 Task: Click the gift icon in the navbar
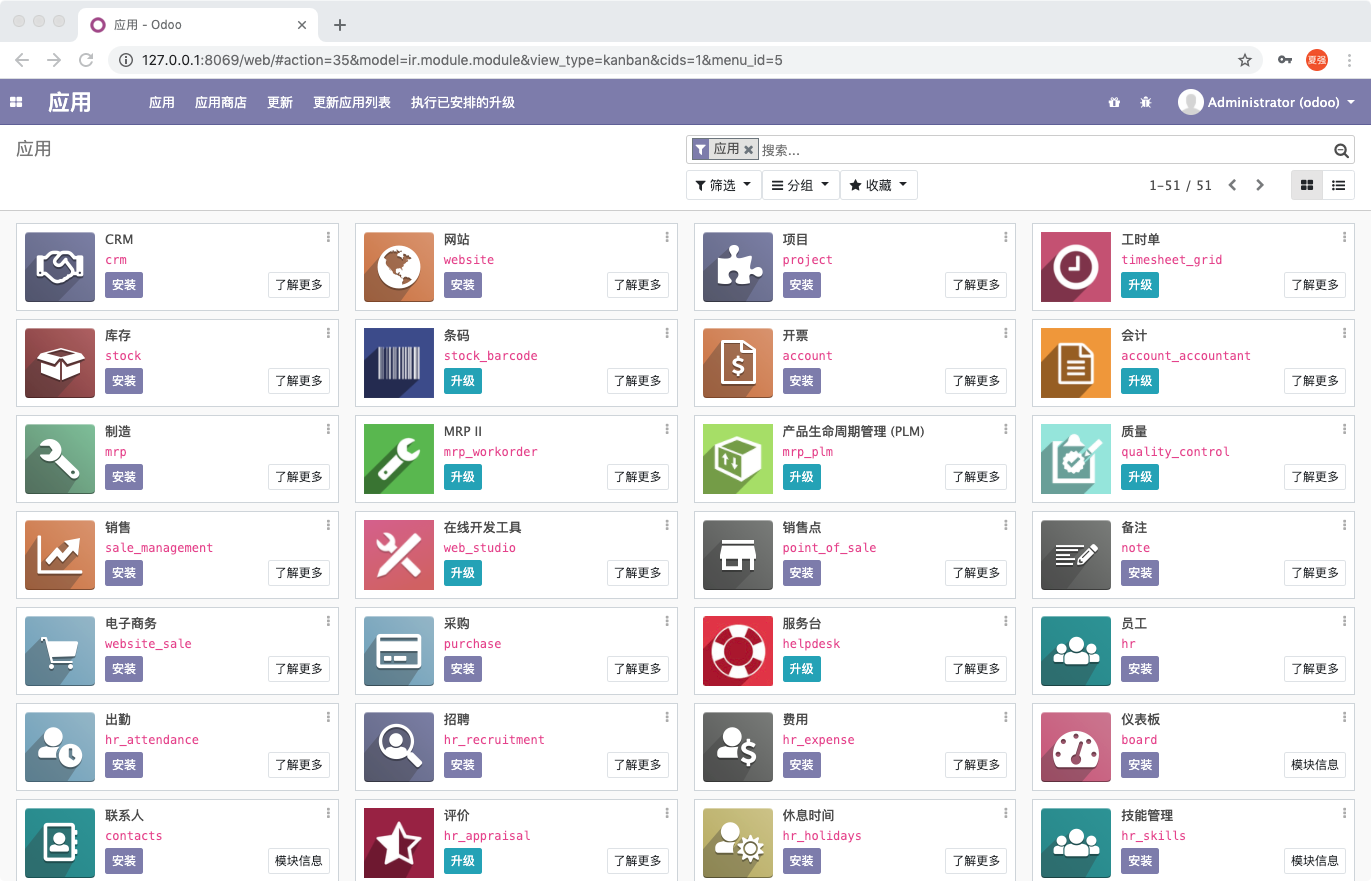(1114, 102)
